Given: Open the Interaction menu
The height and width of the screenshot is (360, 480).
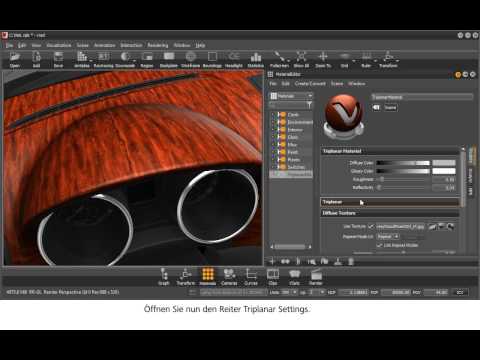Looking at the screenshot, I should (131, 45).
